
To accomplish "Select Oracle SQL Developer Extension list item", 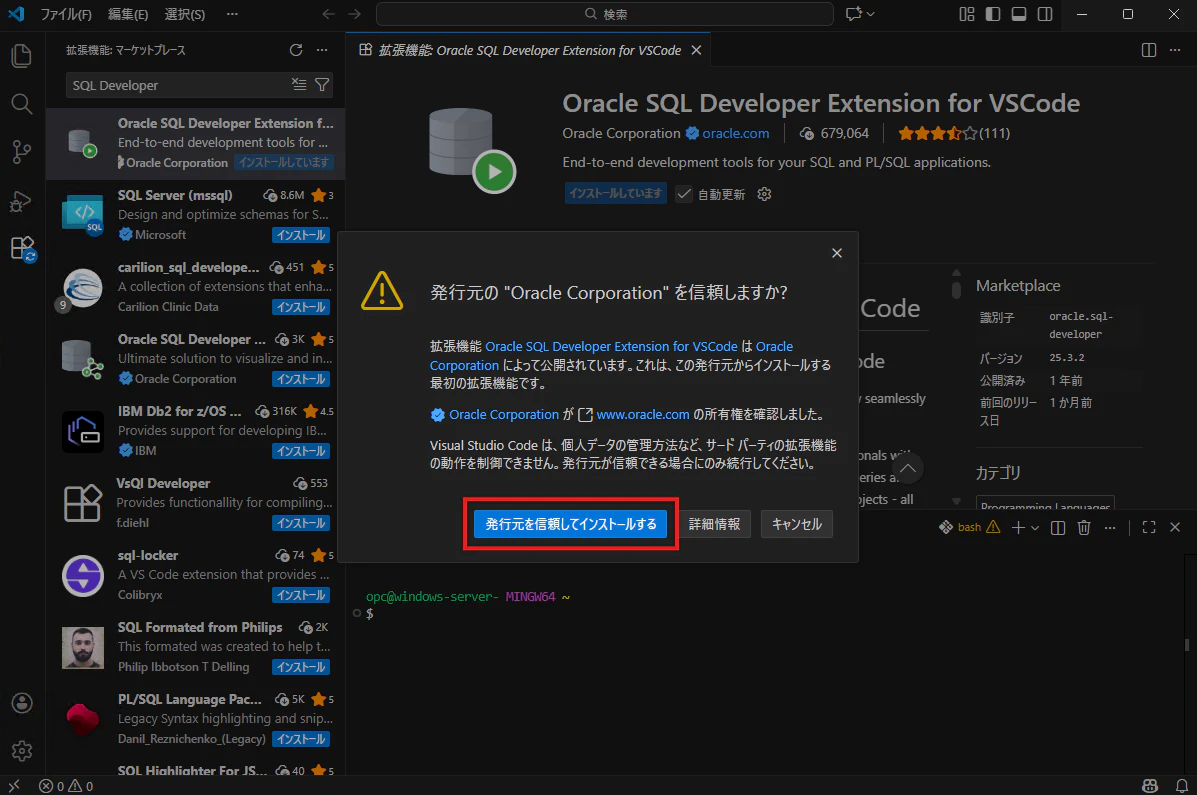I will 195,144.
